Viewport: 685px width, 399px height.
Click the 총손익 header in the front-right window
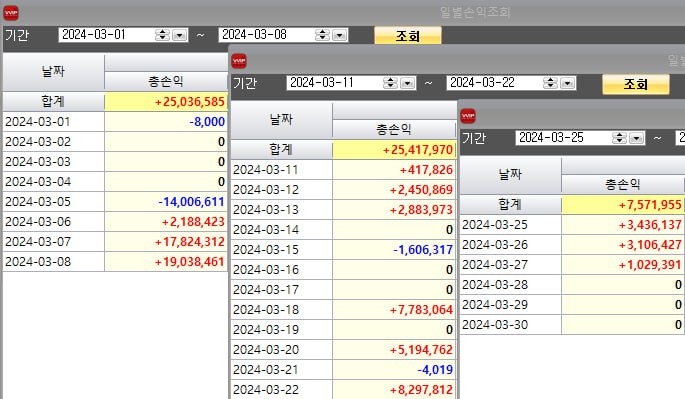point(623,184)
